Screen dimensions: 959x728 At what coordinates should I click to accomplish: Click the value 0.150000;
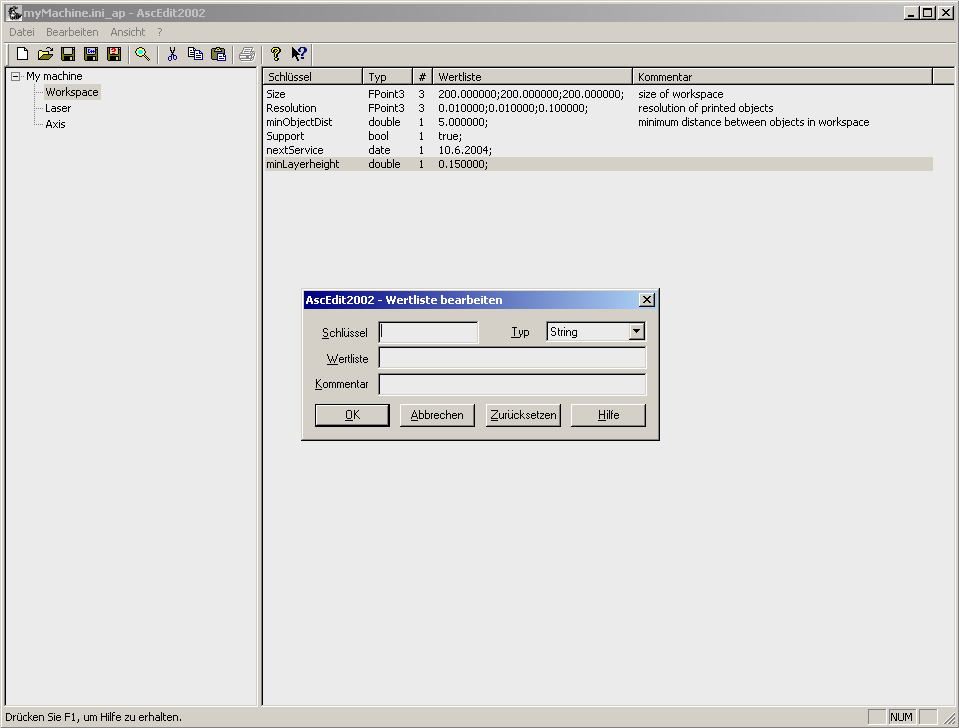point(463,164)
